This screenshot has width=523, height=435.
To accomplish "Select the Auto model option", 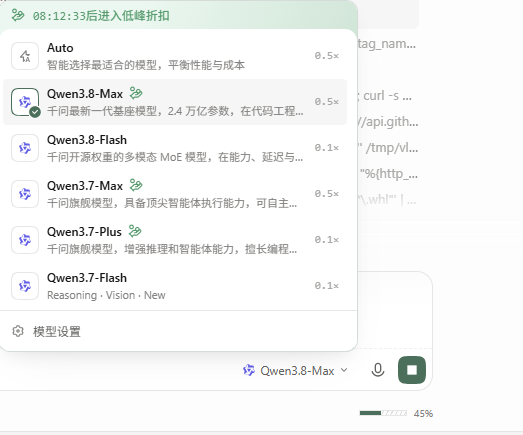I will (x=175, y=56).
